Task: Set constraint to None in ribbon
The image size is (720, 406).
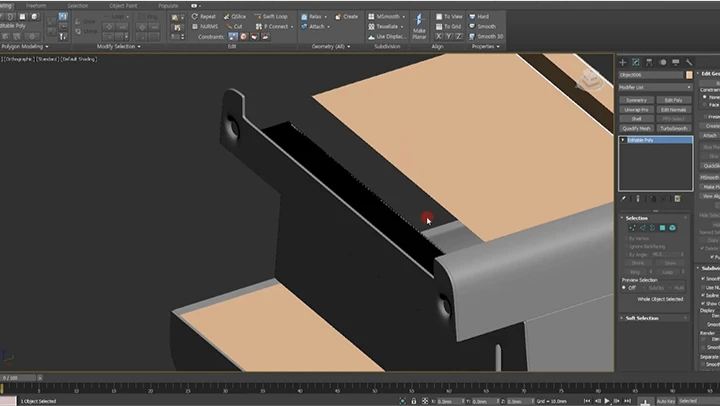Action: point(233,36)
